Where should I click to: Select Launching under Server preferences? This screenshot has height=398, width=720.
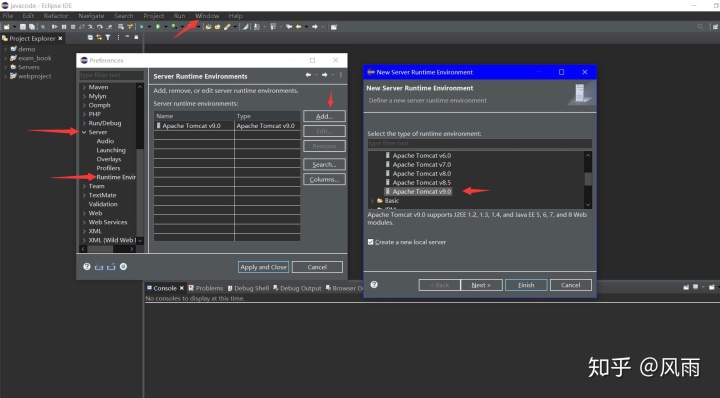tap(111, 150)
